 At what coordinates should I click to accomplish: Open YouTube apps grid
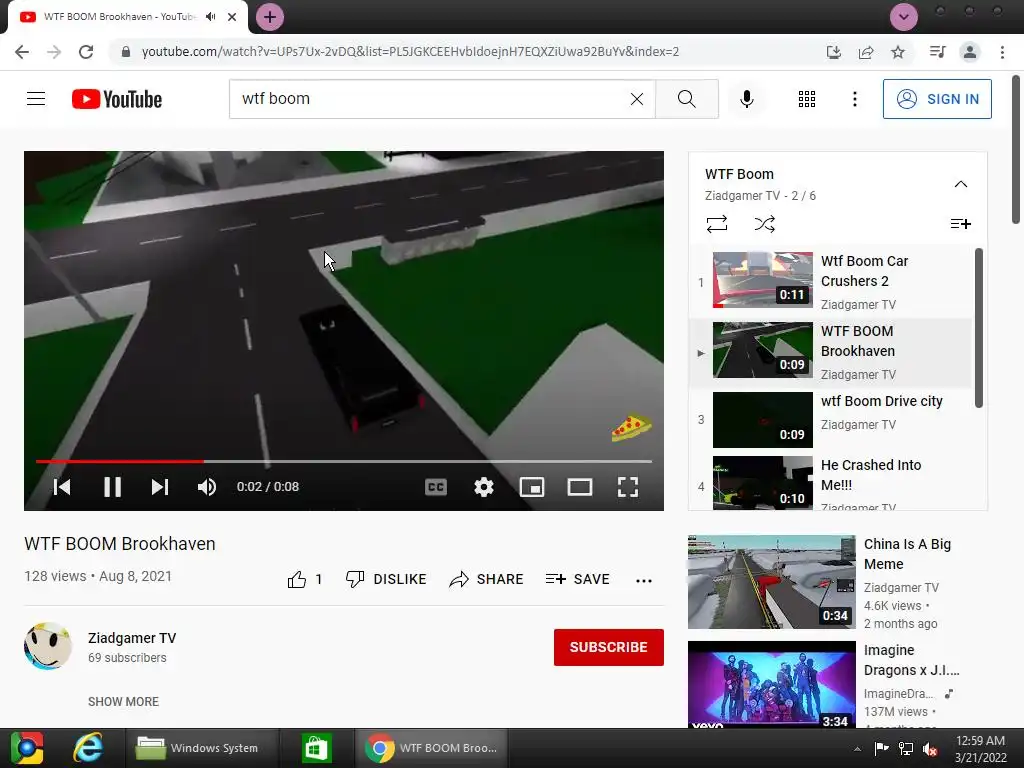pos(807,99)
